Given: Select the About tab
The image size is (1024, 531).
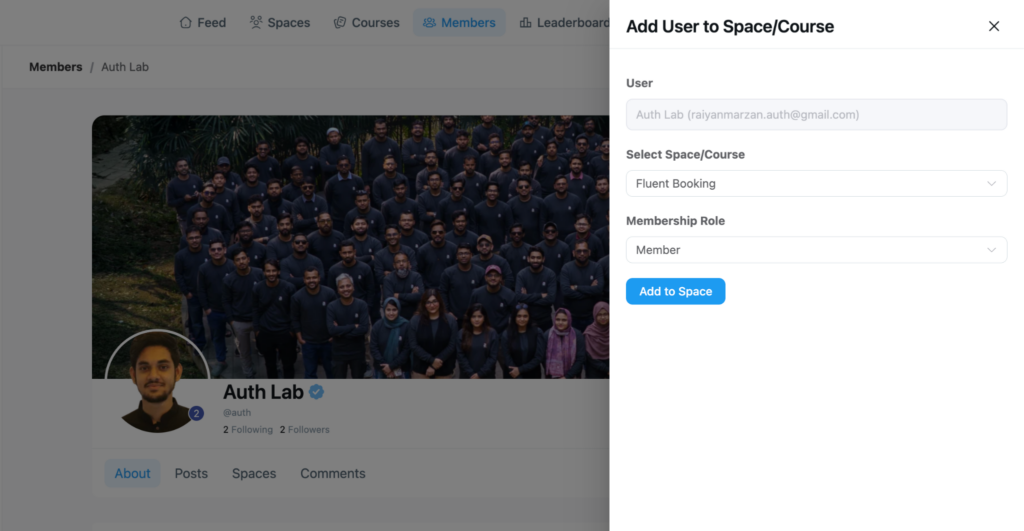Looking at the screenshot, I should (132, 473).
